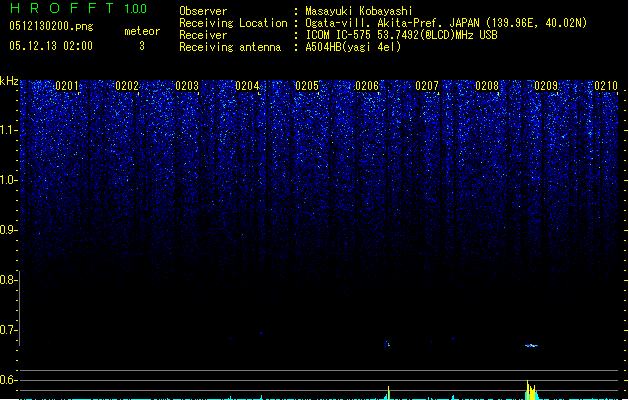Click the 0202 time marker
The height and width of the screenshot is (400, 629).
(x=127, y=86)
